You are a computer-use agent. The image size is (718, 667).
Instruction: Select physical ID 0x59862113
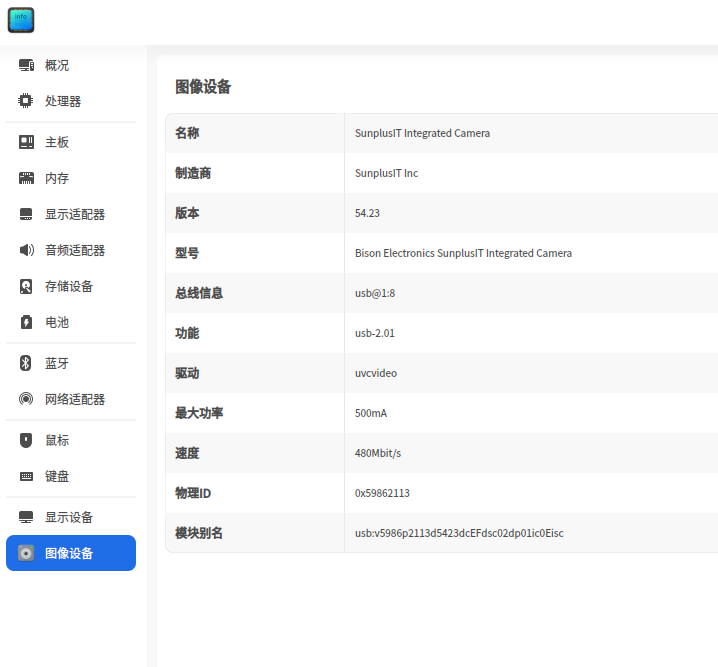click(382, 493)
